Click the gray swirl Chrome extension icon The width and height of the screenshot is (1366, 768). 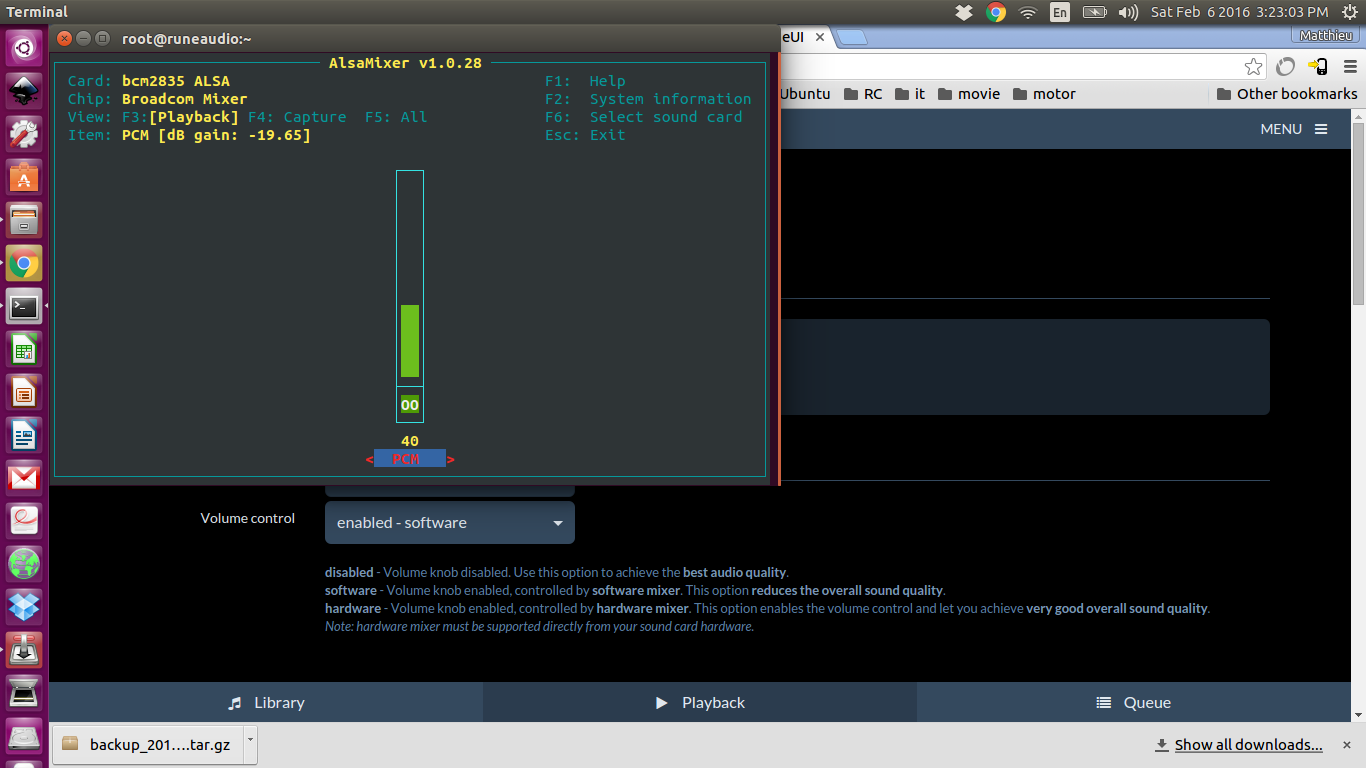pos(1286,67)
